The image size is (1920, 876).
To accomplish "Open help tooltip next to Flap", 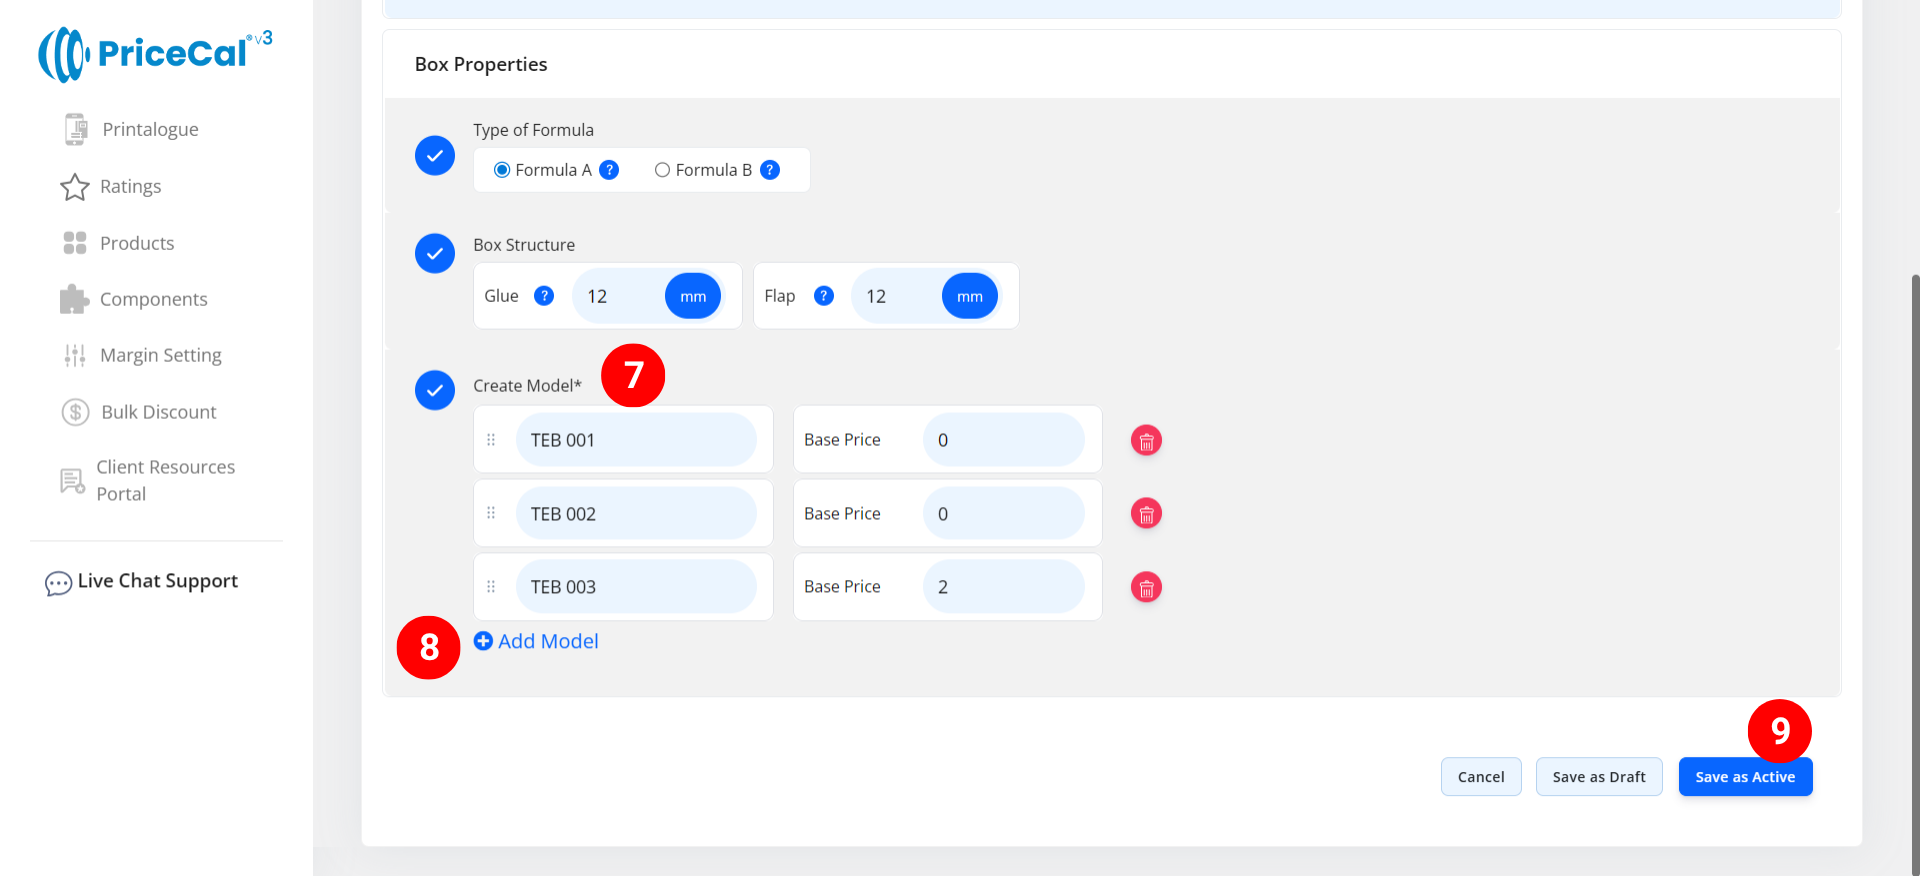I will click(x=824, y=296).
